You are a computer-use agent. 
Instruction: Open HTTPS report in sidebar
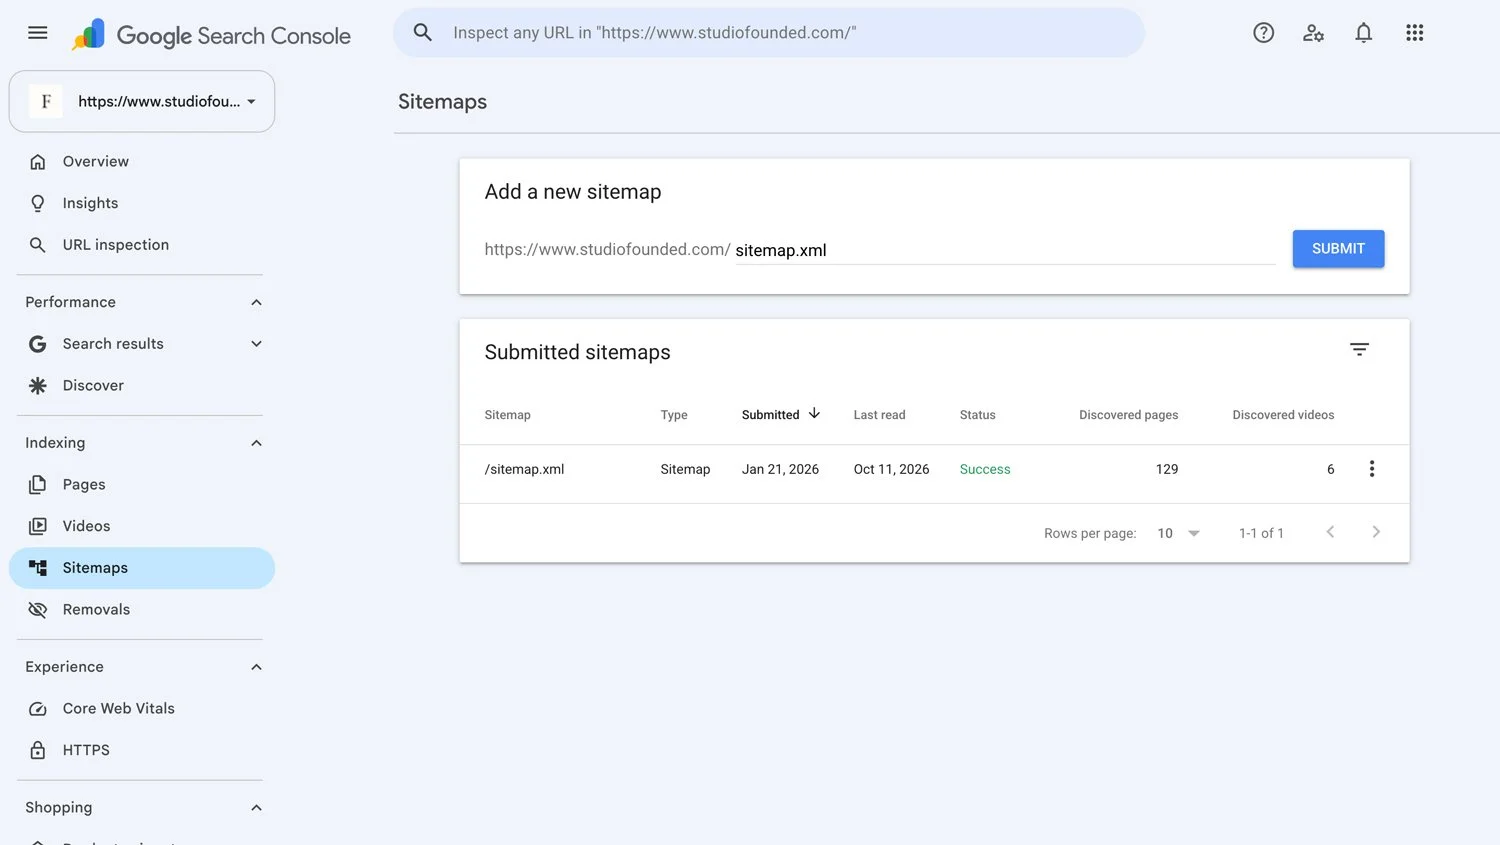[x=142, y=750]
